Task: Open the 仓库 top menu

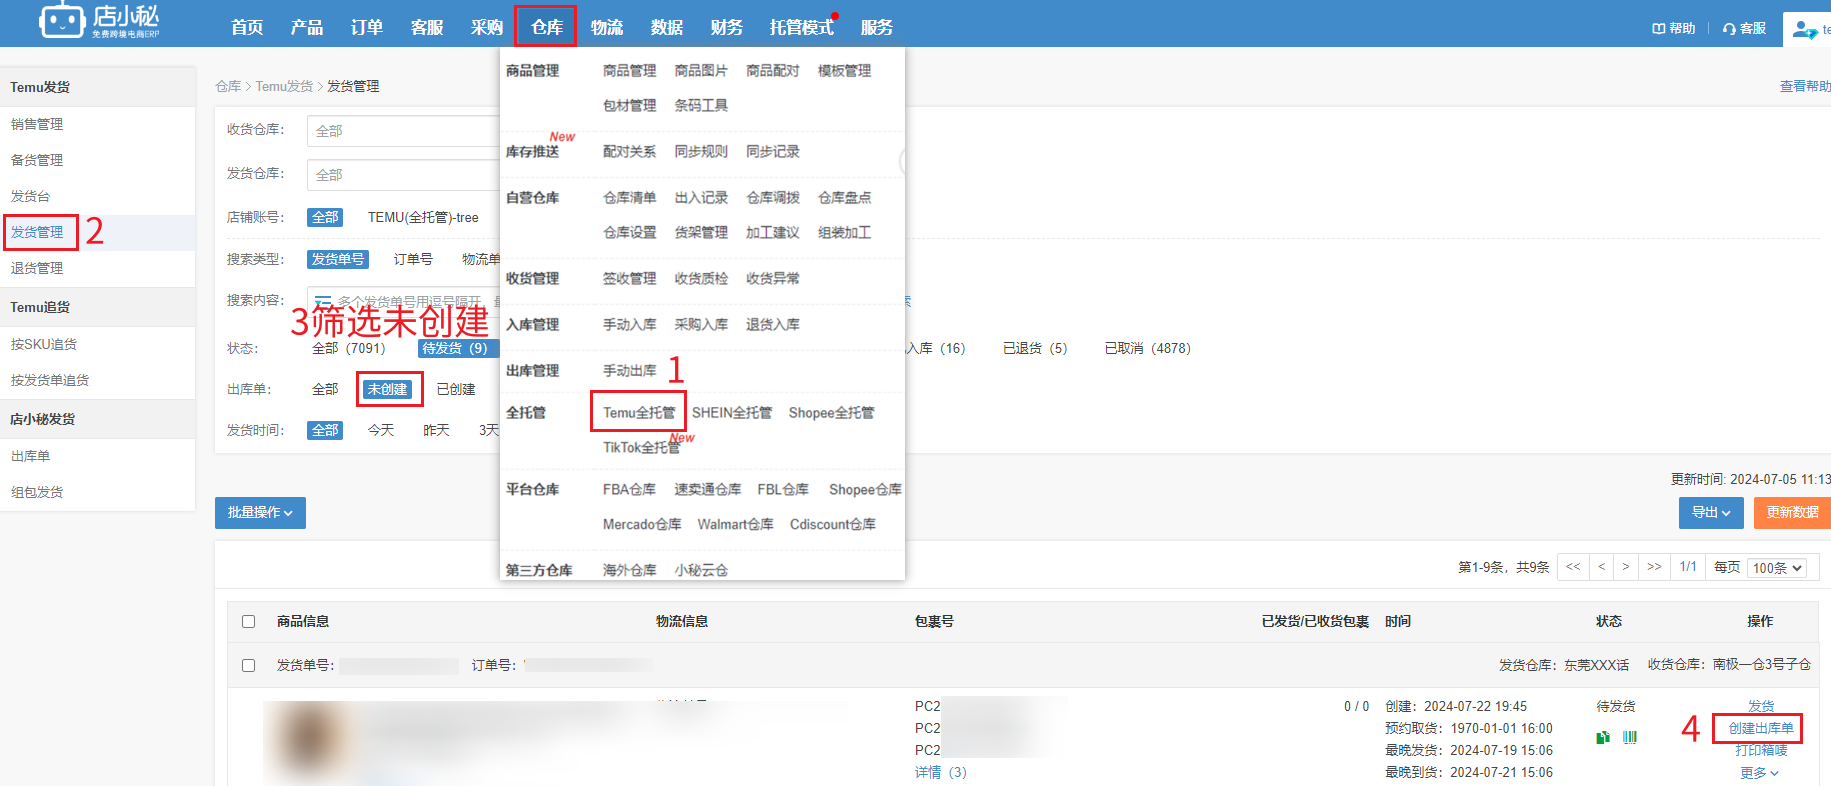Action: click(546, 27)
